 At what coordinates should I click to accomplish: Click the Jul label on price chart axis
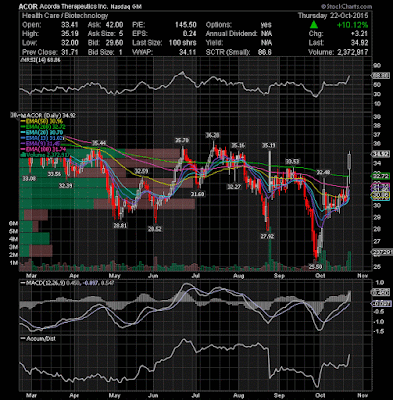click(x=196, y=276)
